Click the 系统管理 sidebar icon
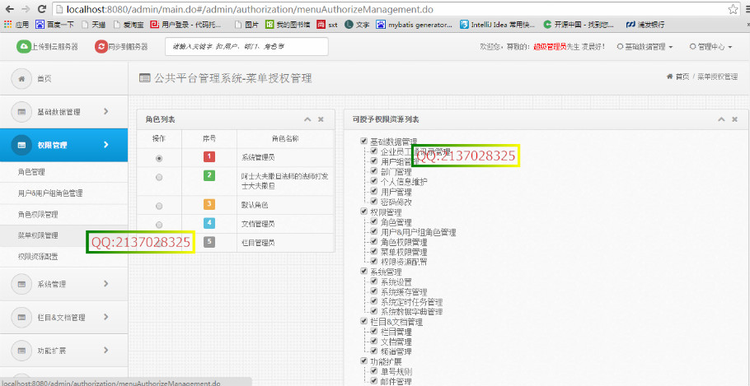750x386 pixels. click(22, 284)
